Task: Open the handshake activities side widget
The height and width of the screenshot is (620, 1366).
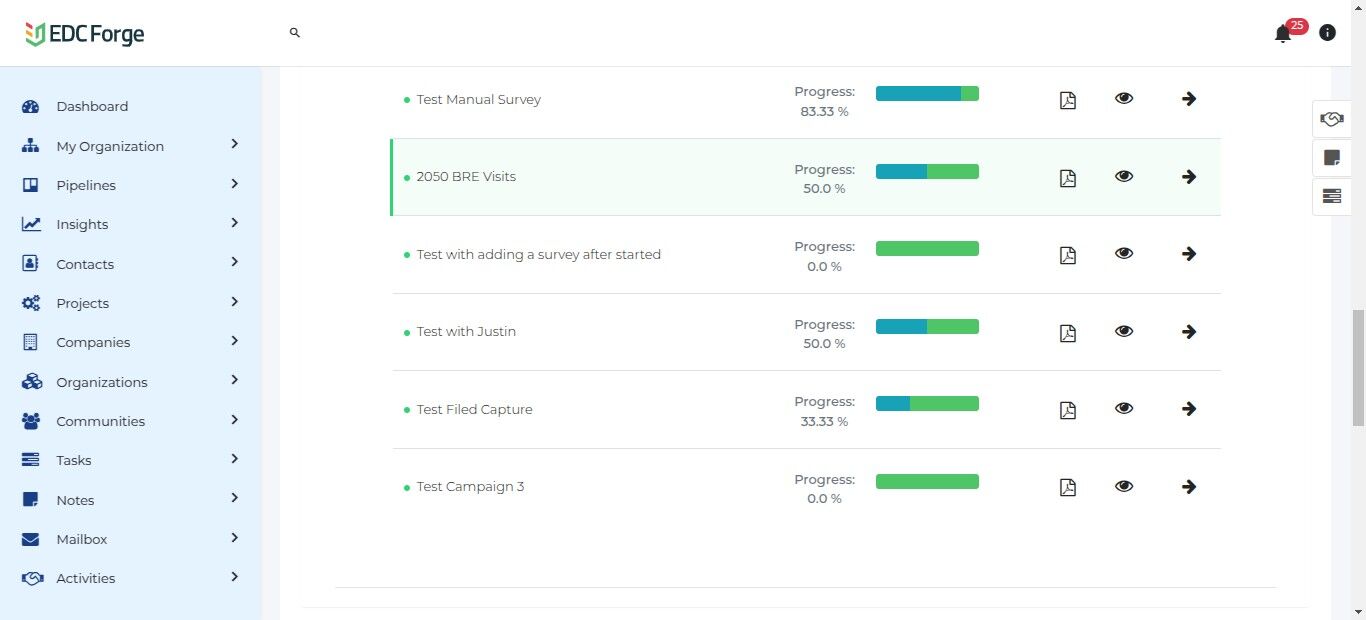Action: (x=1331, y=119)
